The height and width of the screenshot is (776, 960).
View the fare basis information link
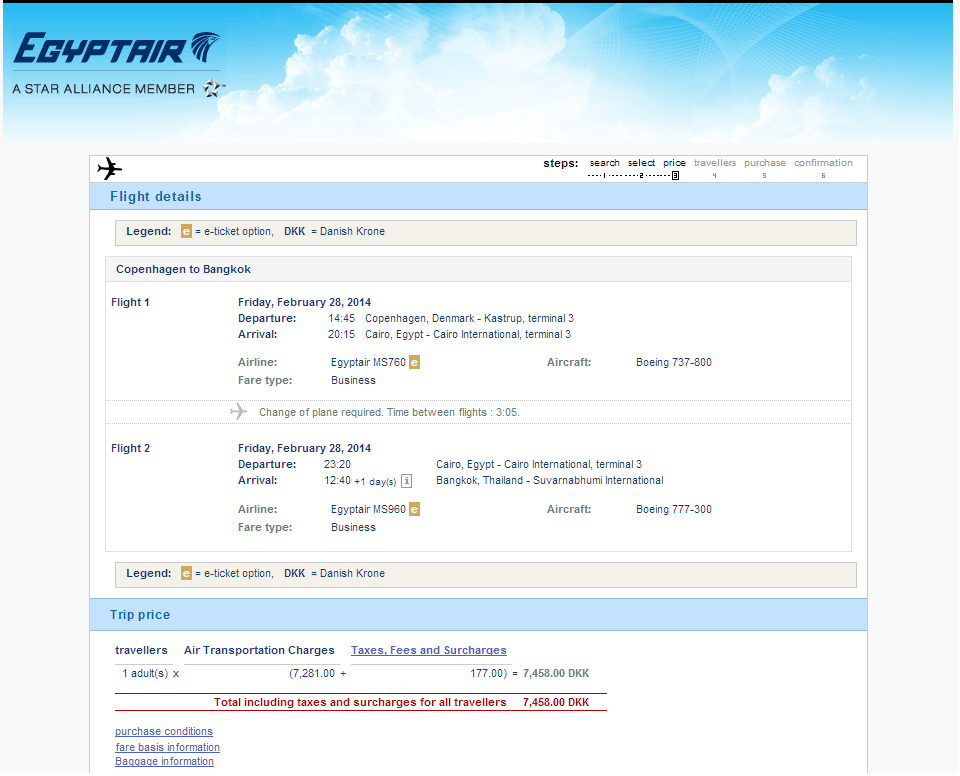[x=167, y=748]
